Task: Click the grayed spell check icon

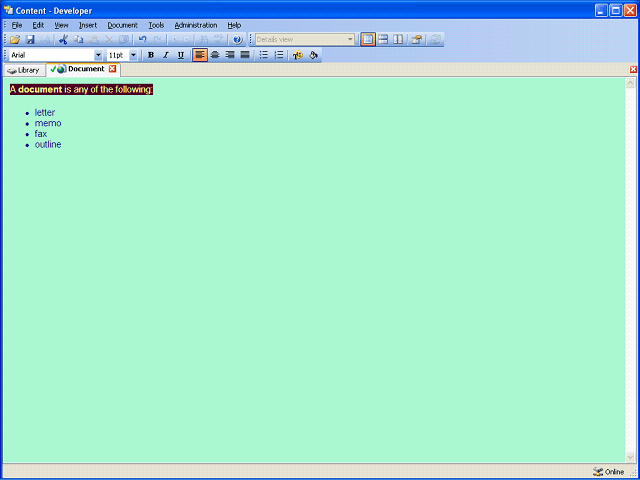Action: (x=219, y=40)
